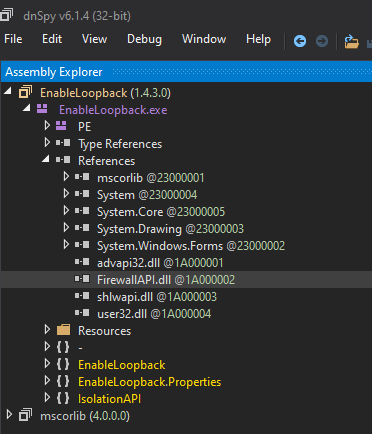Click the IsolationAPI namespace braces icon
Screen dimensions: 372x434
click(x=63, y=398)
